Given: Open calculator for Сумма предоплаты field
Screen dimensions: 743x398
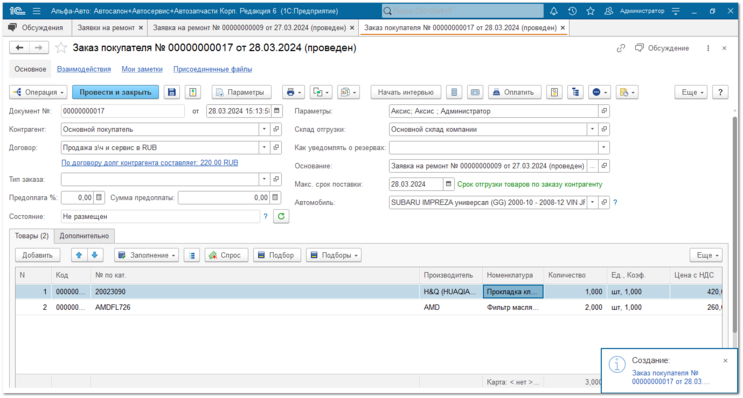Looking at the screenshot, I should [276, 198].
